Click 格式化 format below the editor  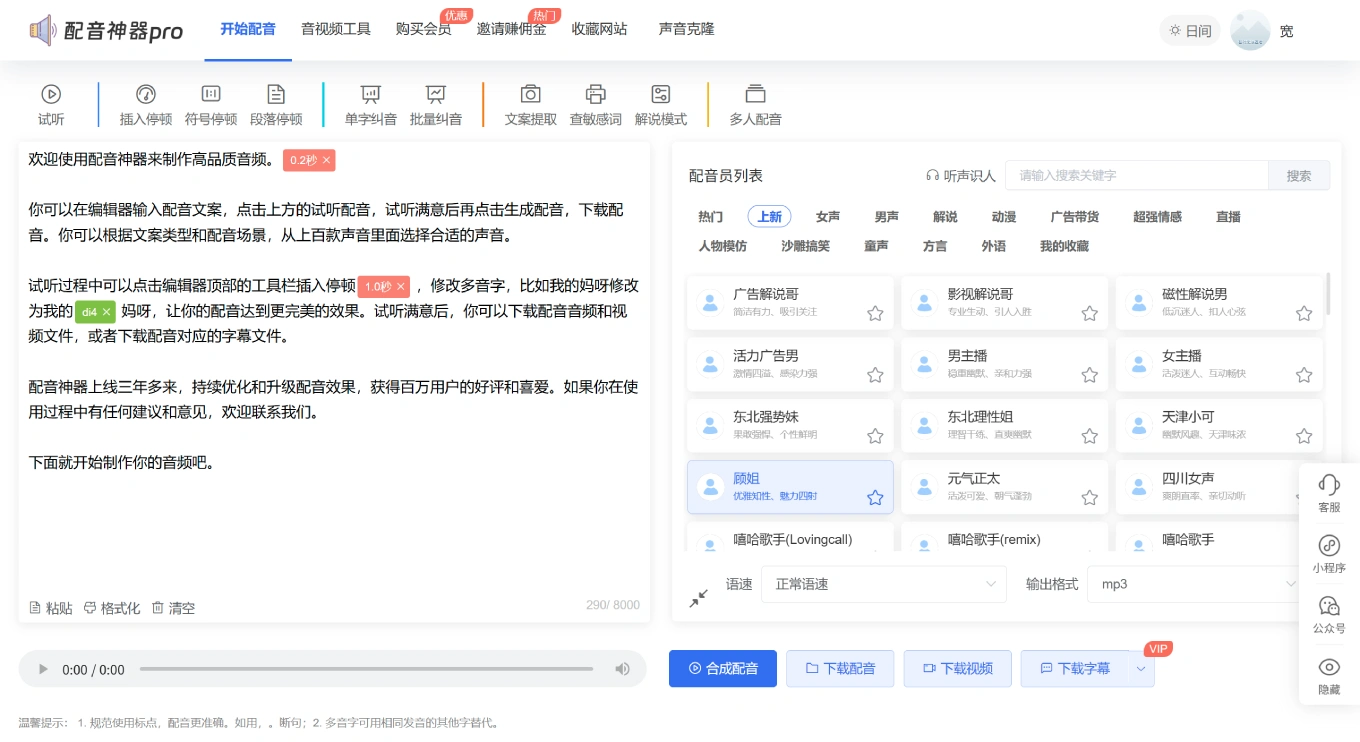coord(112,608)
